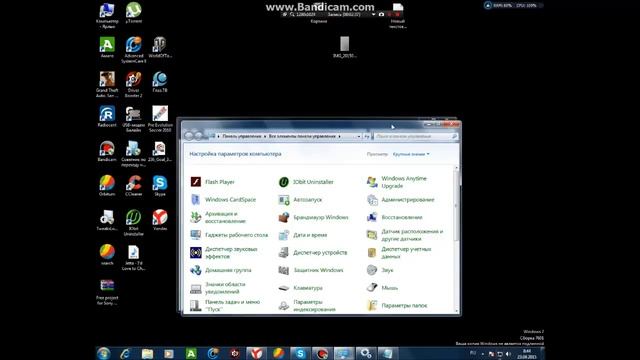Select the Компьютер desktop shortcut

click(107, 16)
